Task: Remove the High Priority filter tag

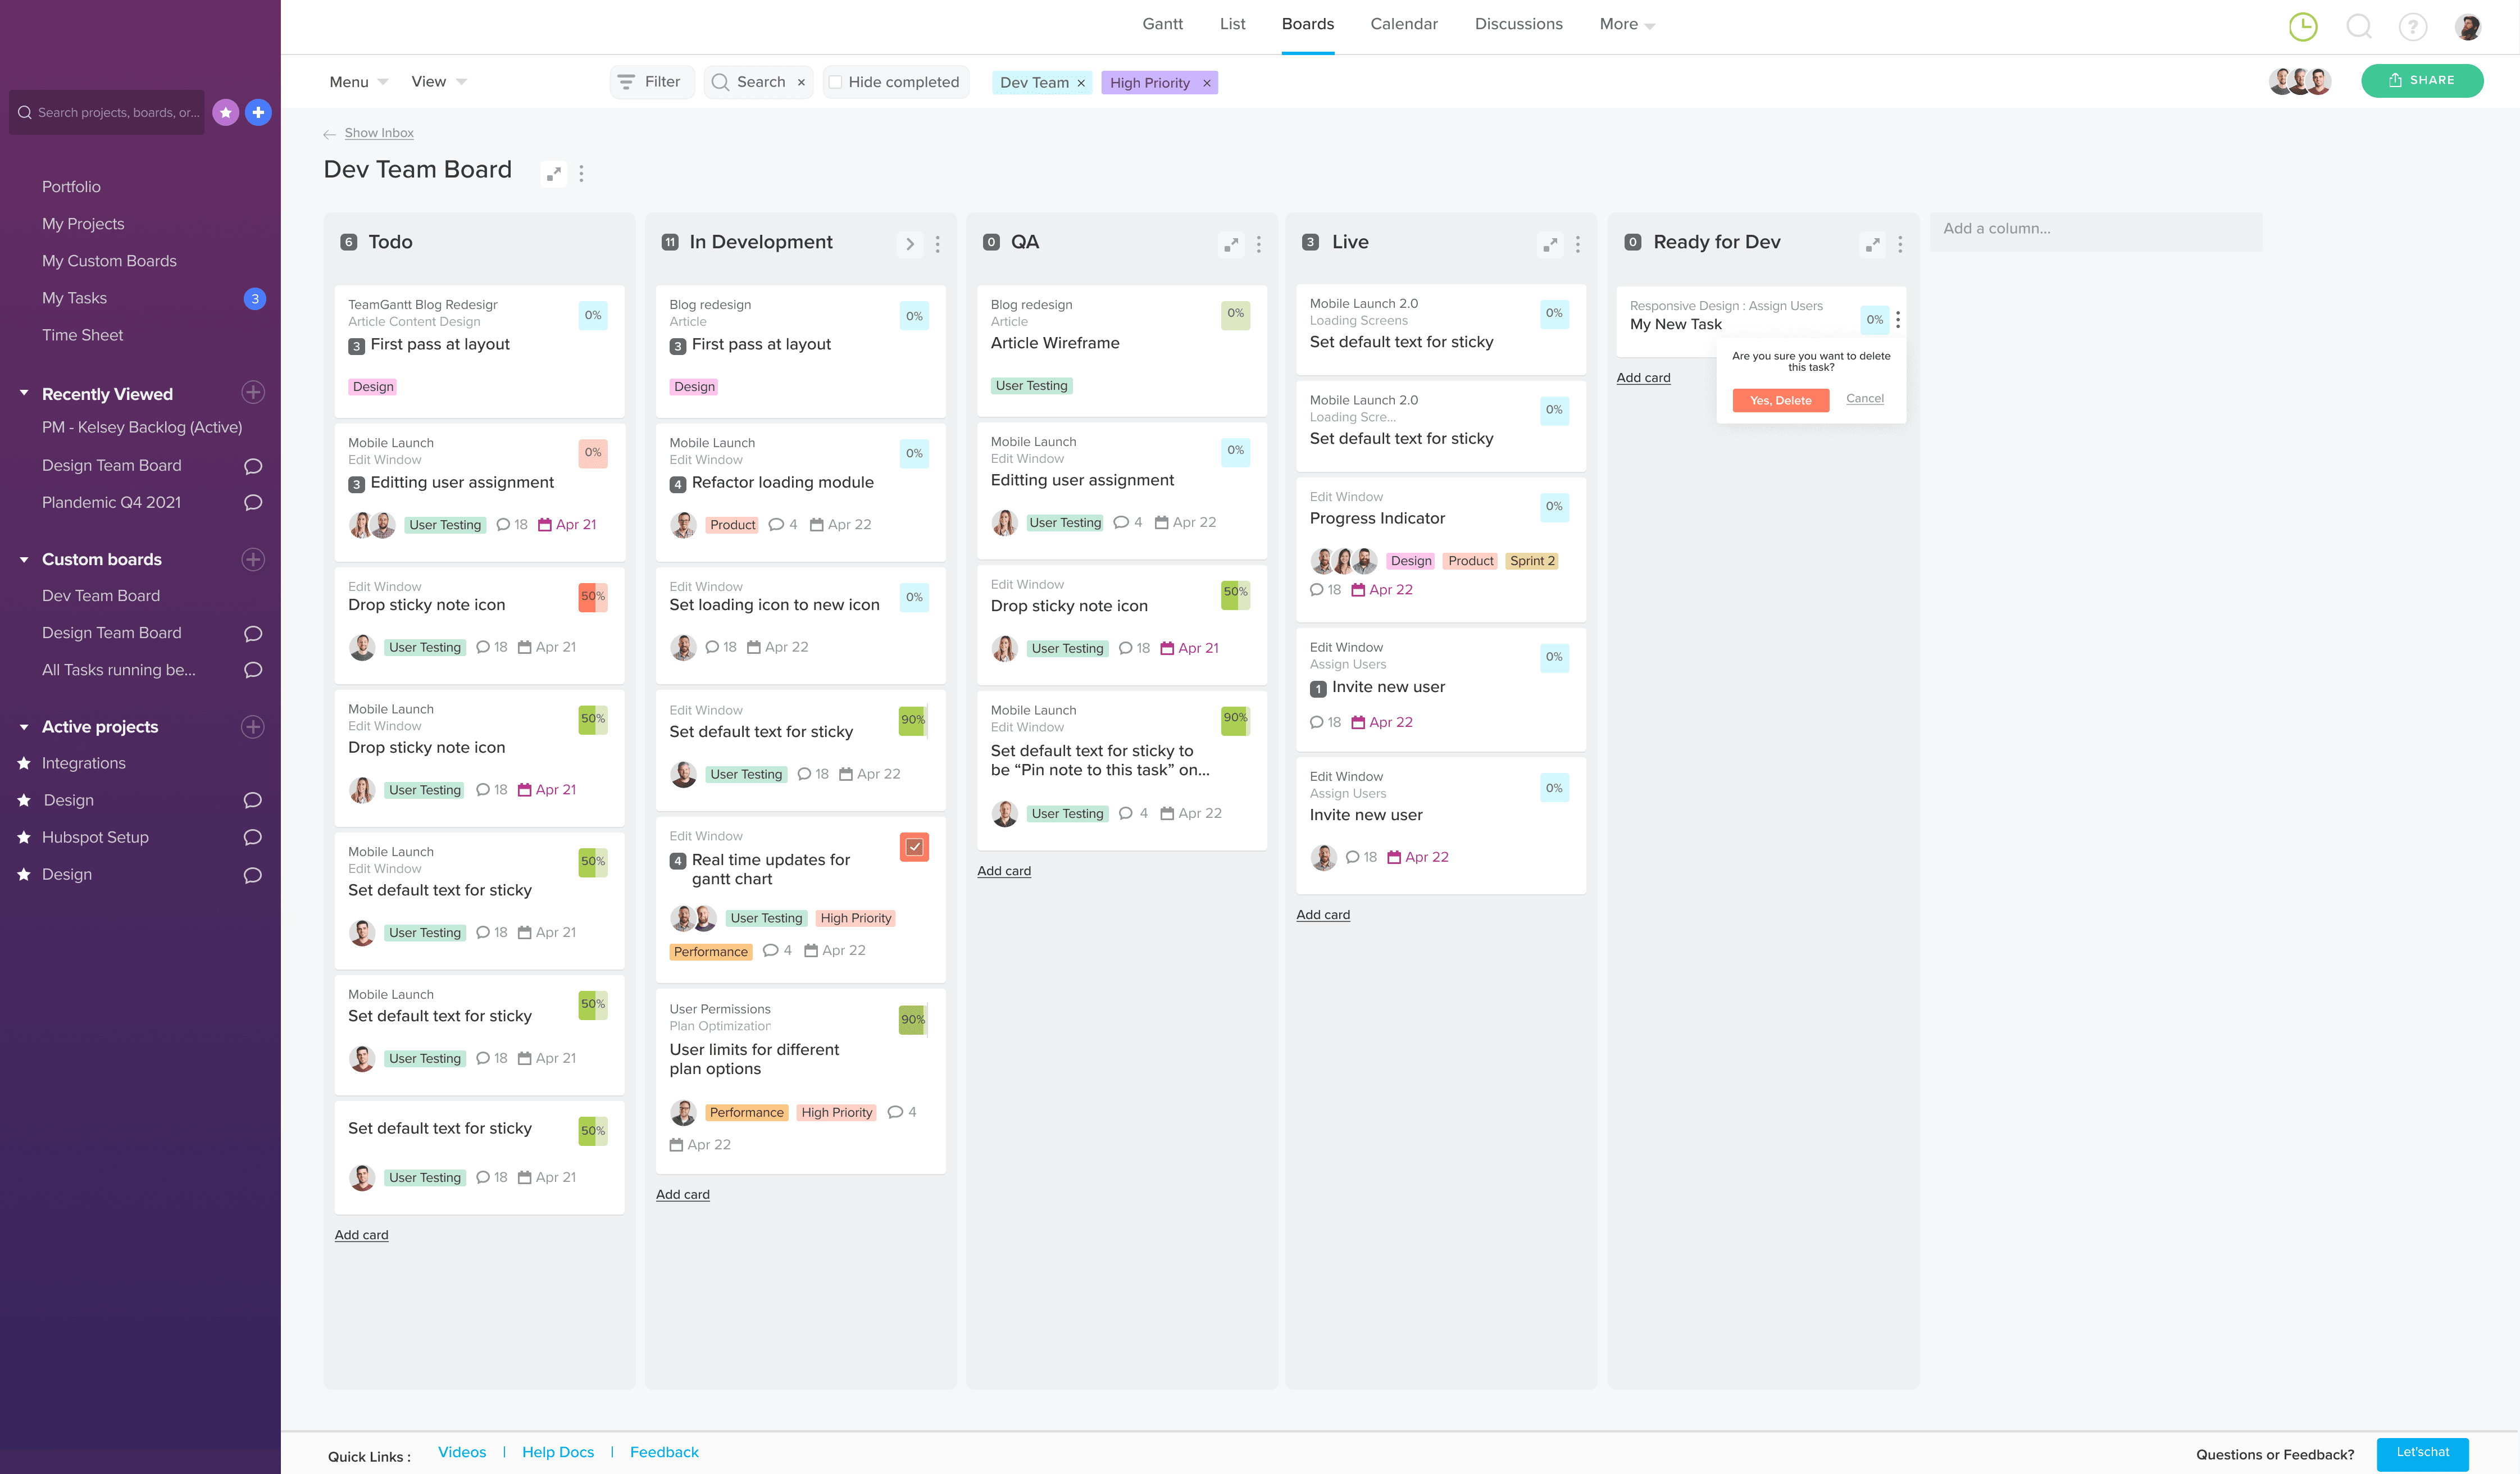Action: coord(1207,83)
